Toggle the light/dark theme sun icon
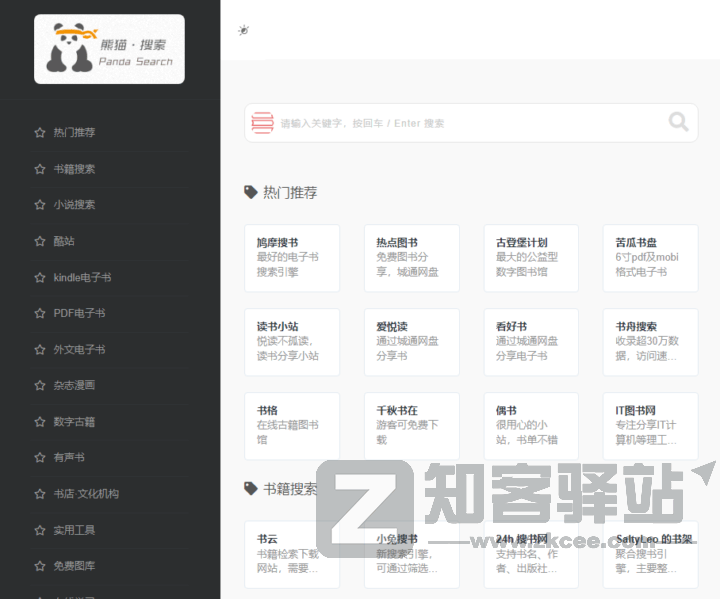This screenshot has width=720, height=599. tap(244, 30)
